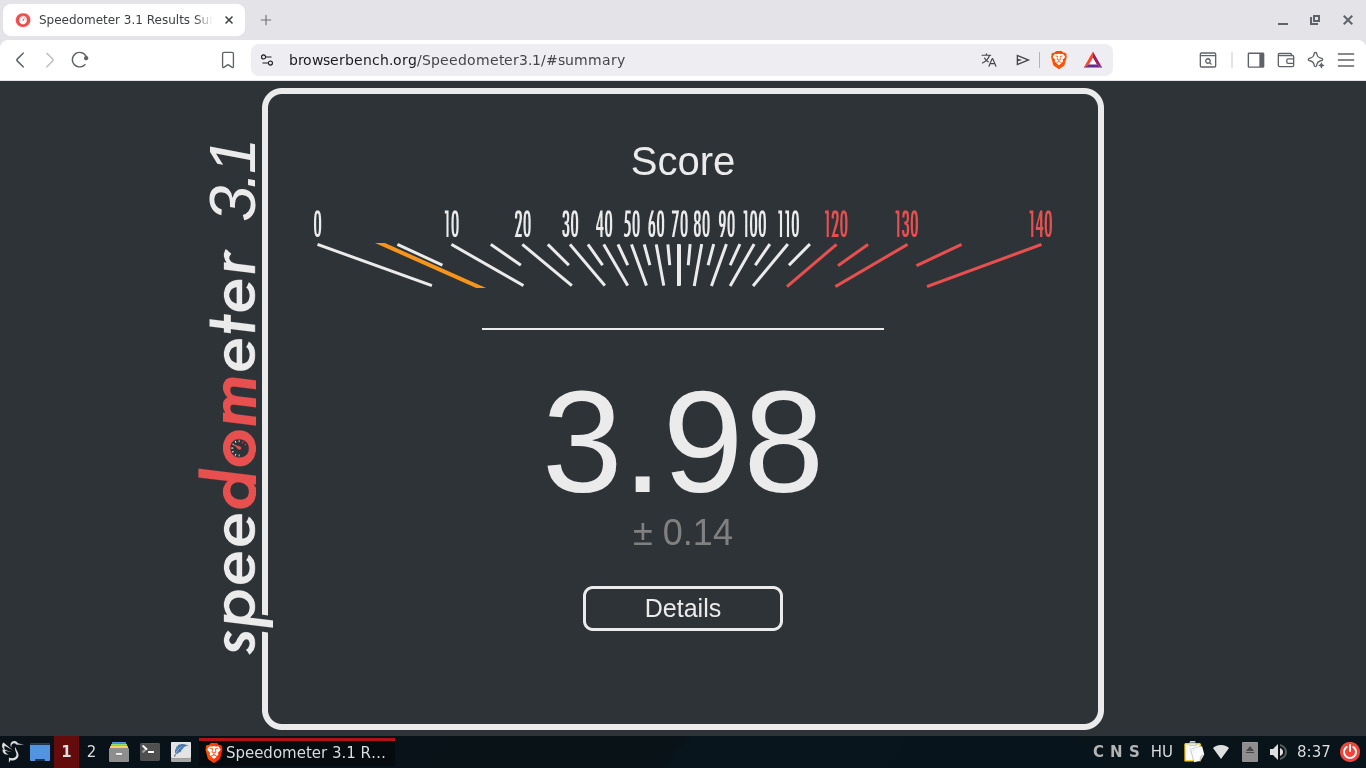The height and width of the screenshot is (768, 1366).
Task: Restore the browser window size
Action: coord(1315,20)
